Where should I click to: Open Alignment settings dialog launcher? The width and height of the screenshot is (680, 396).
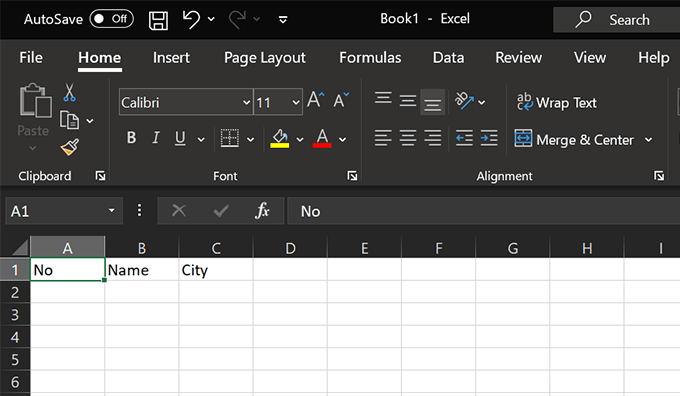pos(659,176)
